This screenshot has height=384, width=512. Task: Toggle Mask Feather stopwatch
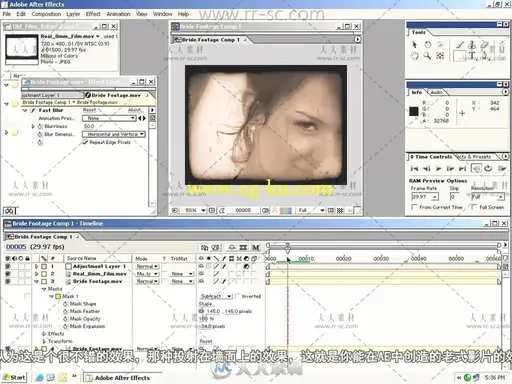(x=66, y=311)
